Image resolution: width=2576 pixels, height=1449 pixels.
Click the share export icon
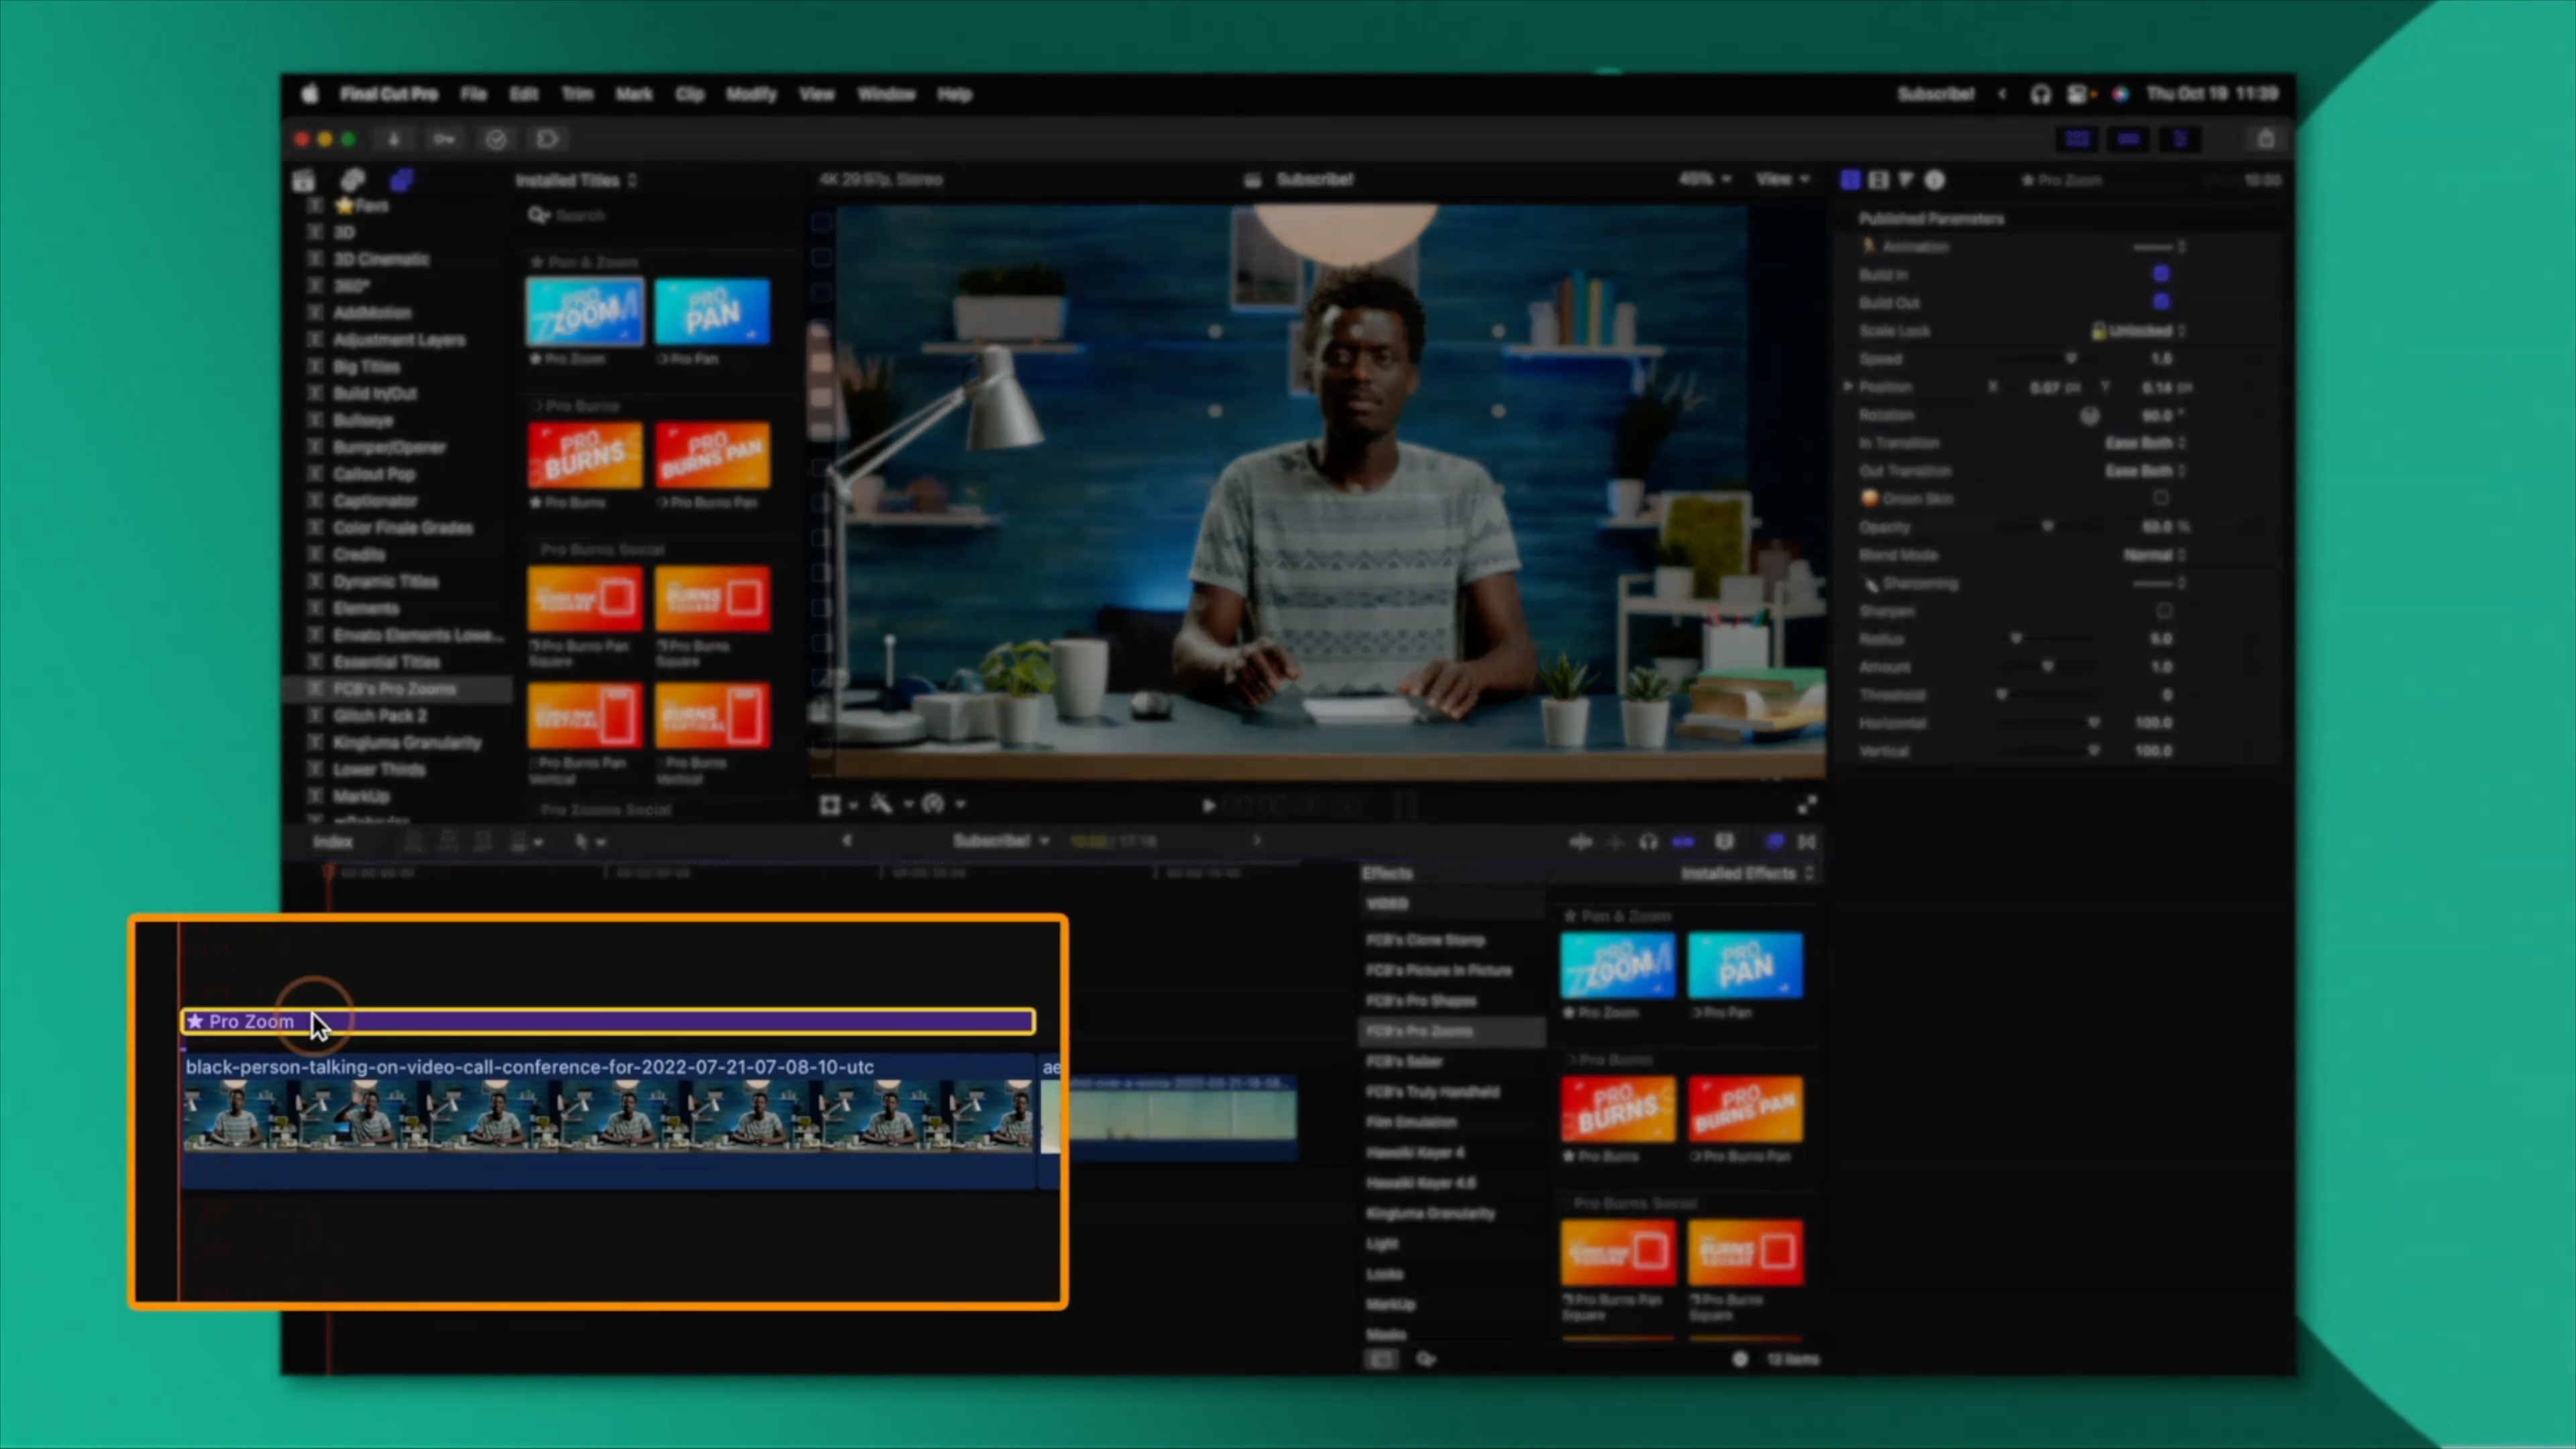point(2266,139)
